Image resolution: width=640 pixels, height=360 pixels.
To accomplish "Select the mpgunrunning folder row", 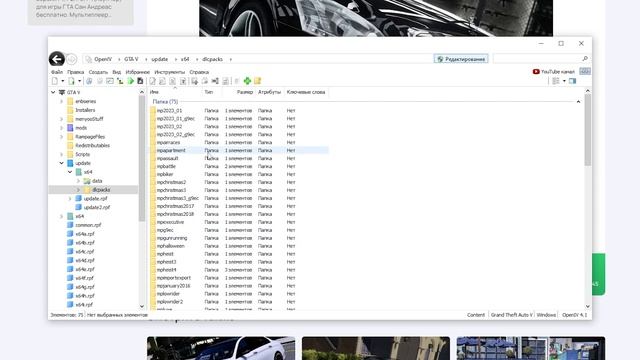I will (239, 238).
